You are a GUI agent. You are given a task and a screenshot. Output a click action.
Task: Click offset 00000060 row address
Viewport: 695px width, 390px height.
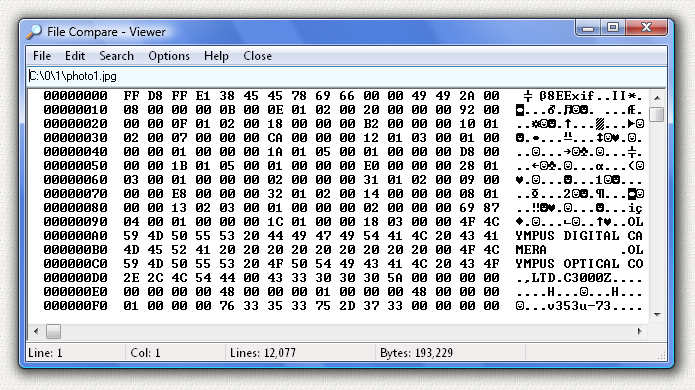75,180
